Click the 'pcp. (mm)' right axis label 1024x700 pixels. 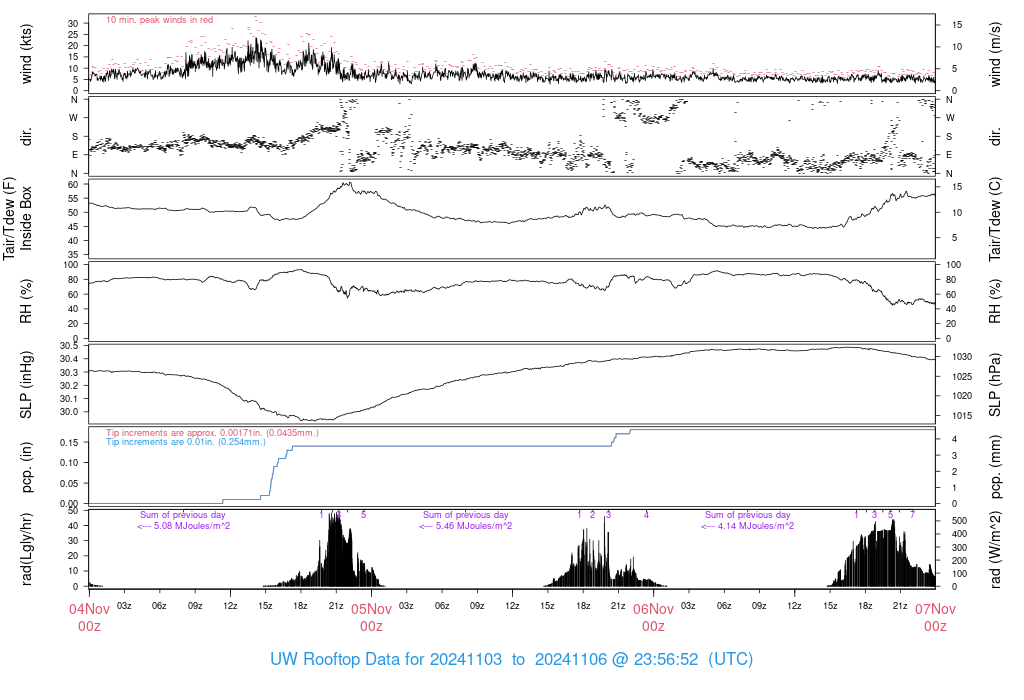coord(996,466)
